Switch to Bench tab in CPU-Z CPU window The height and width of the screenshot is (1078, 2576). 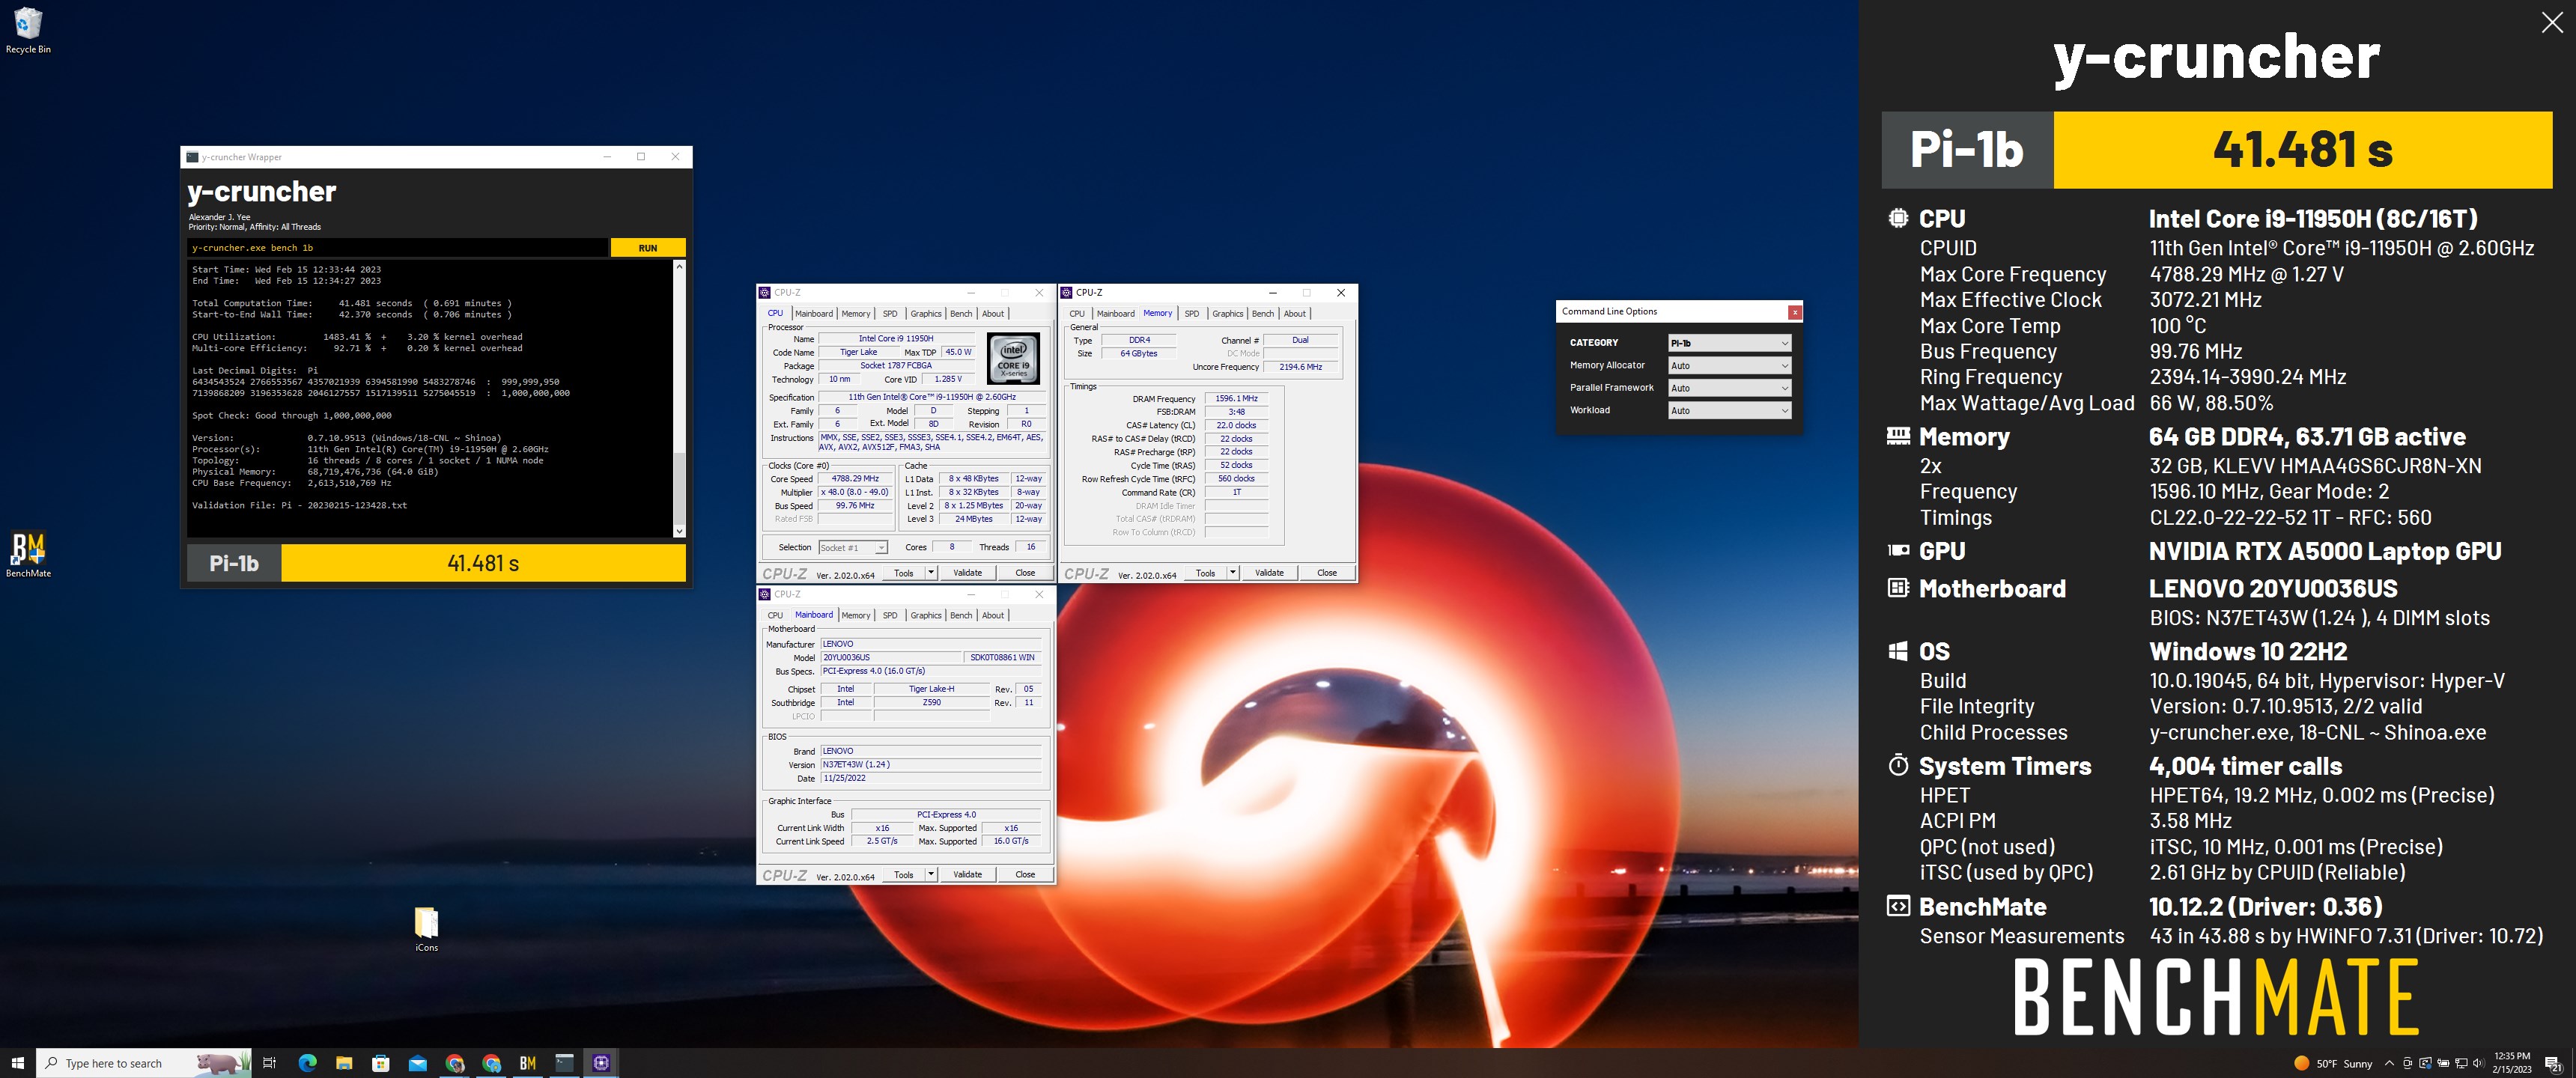(961, 314)
